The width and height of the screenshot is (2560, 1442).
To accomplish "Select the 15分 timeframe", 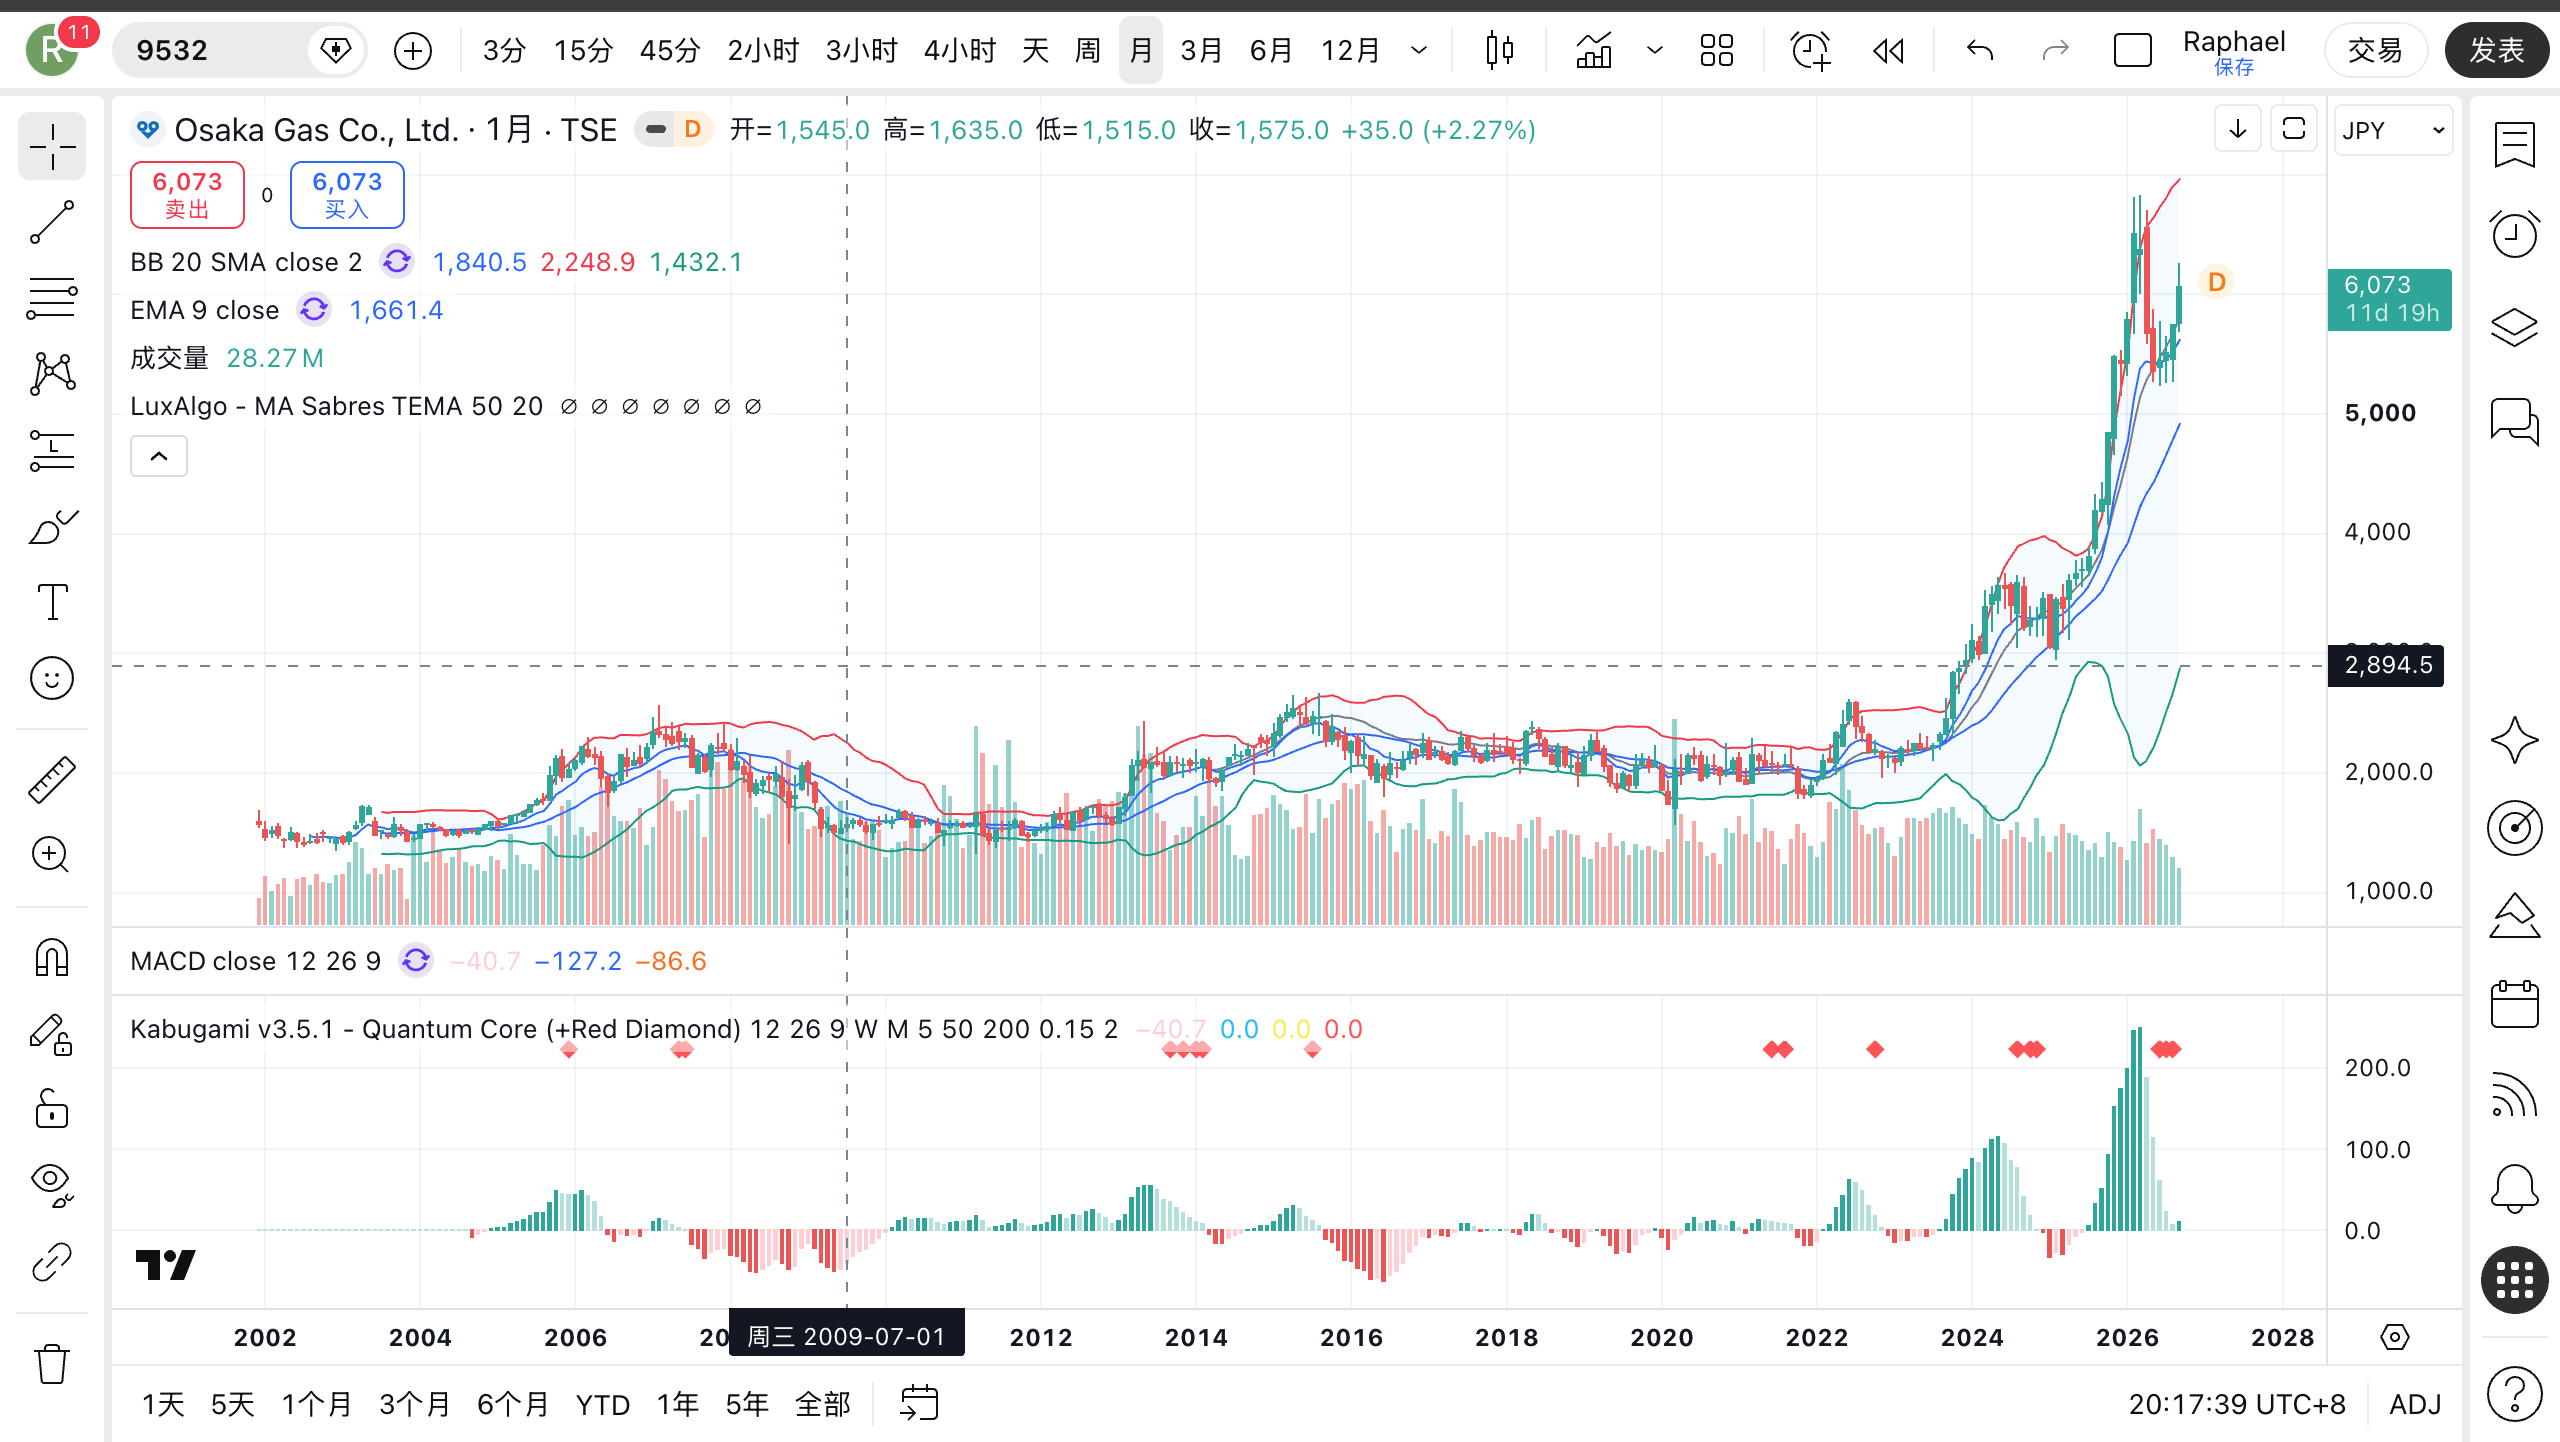I will (x=583, y=50).
